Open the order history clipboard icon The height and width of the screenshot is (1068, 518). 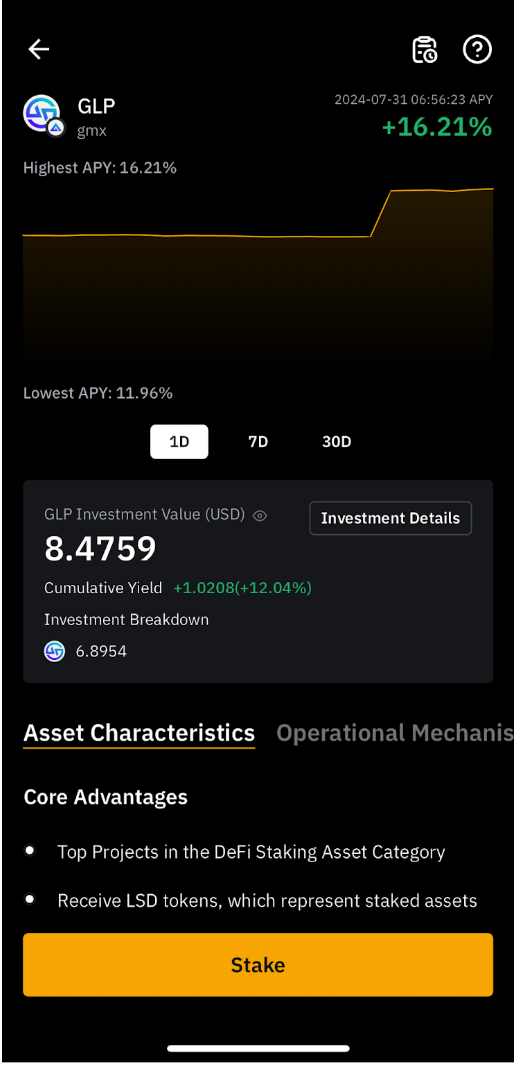tap(425, 50)
